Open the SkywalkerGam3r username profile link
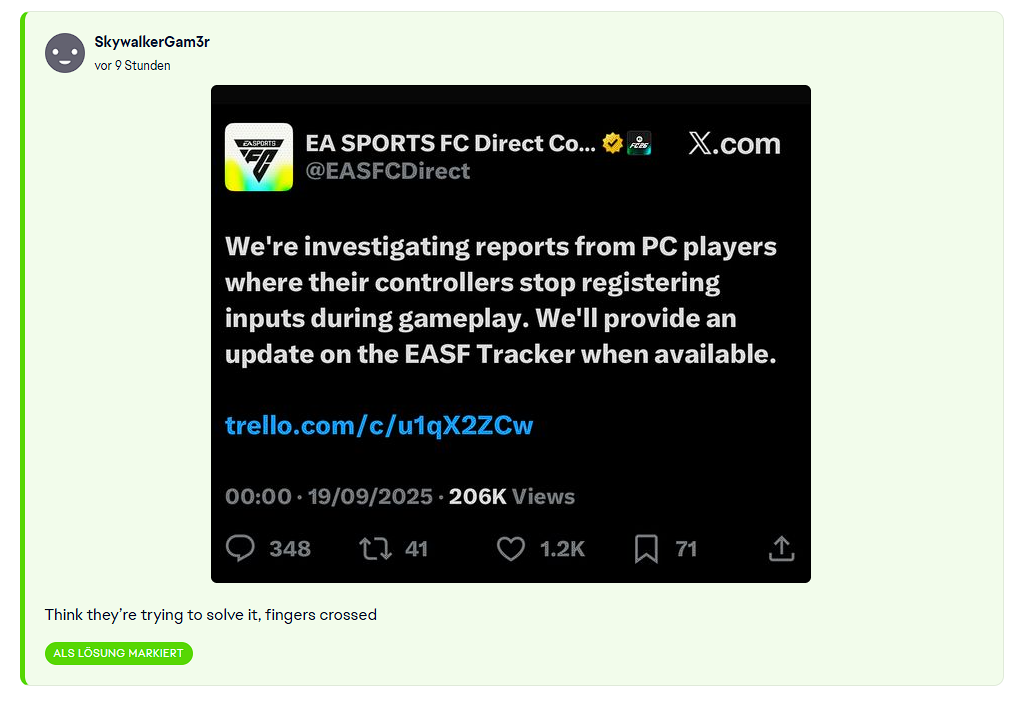 click(152, 42)
